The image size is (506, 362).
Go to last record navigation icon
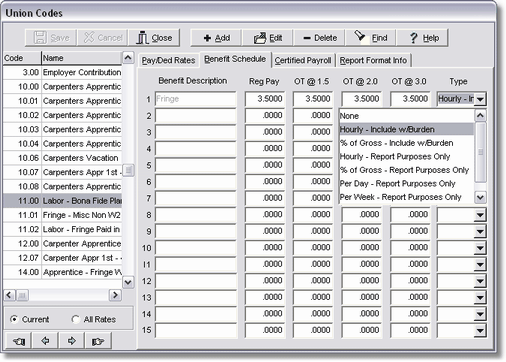[x=98, y=341]
